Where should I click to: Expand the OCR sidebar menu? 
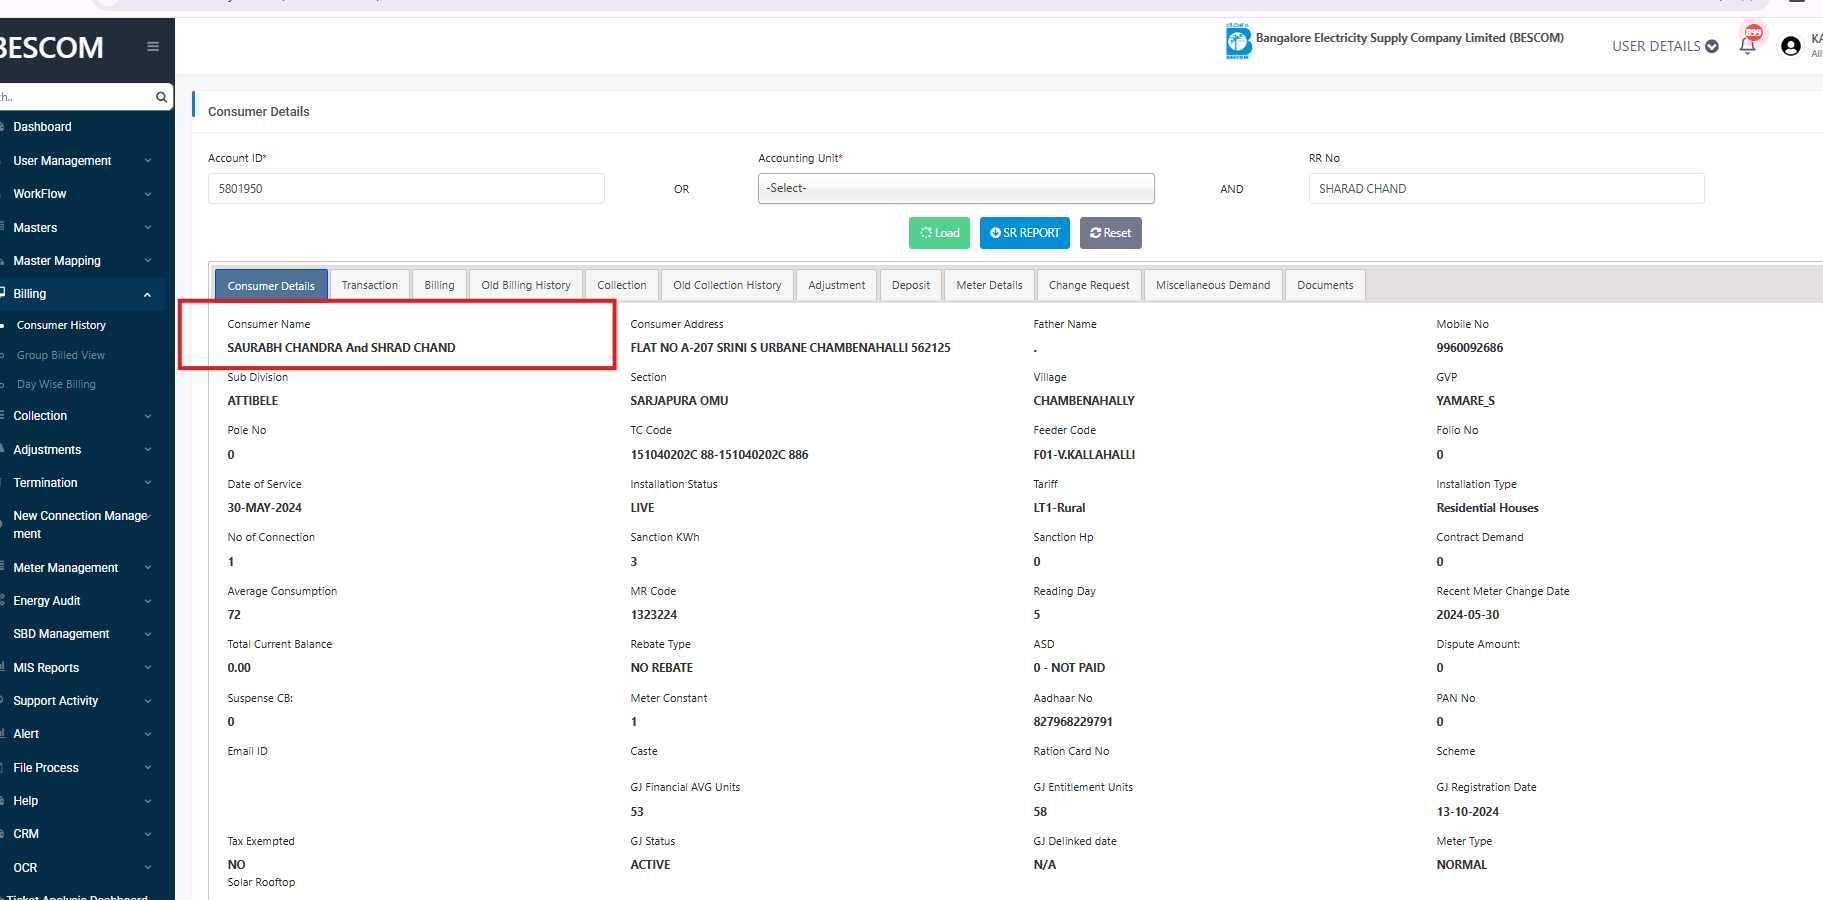[x=82, y=868]
